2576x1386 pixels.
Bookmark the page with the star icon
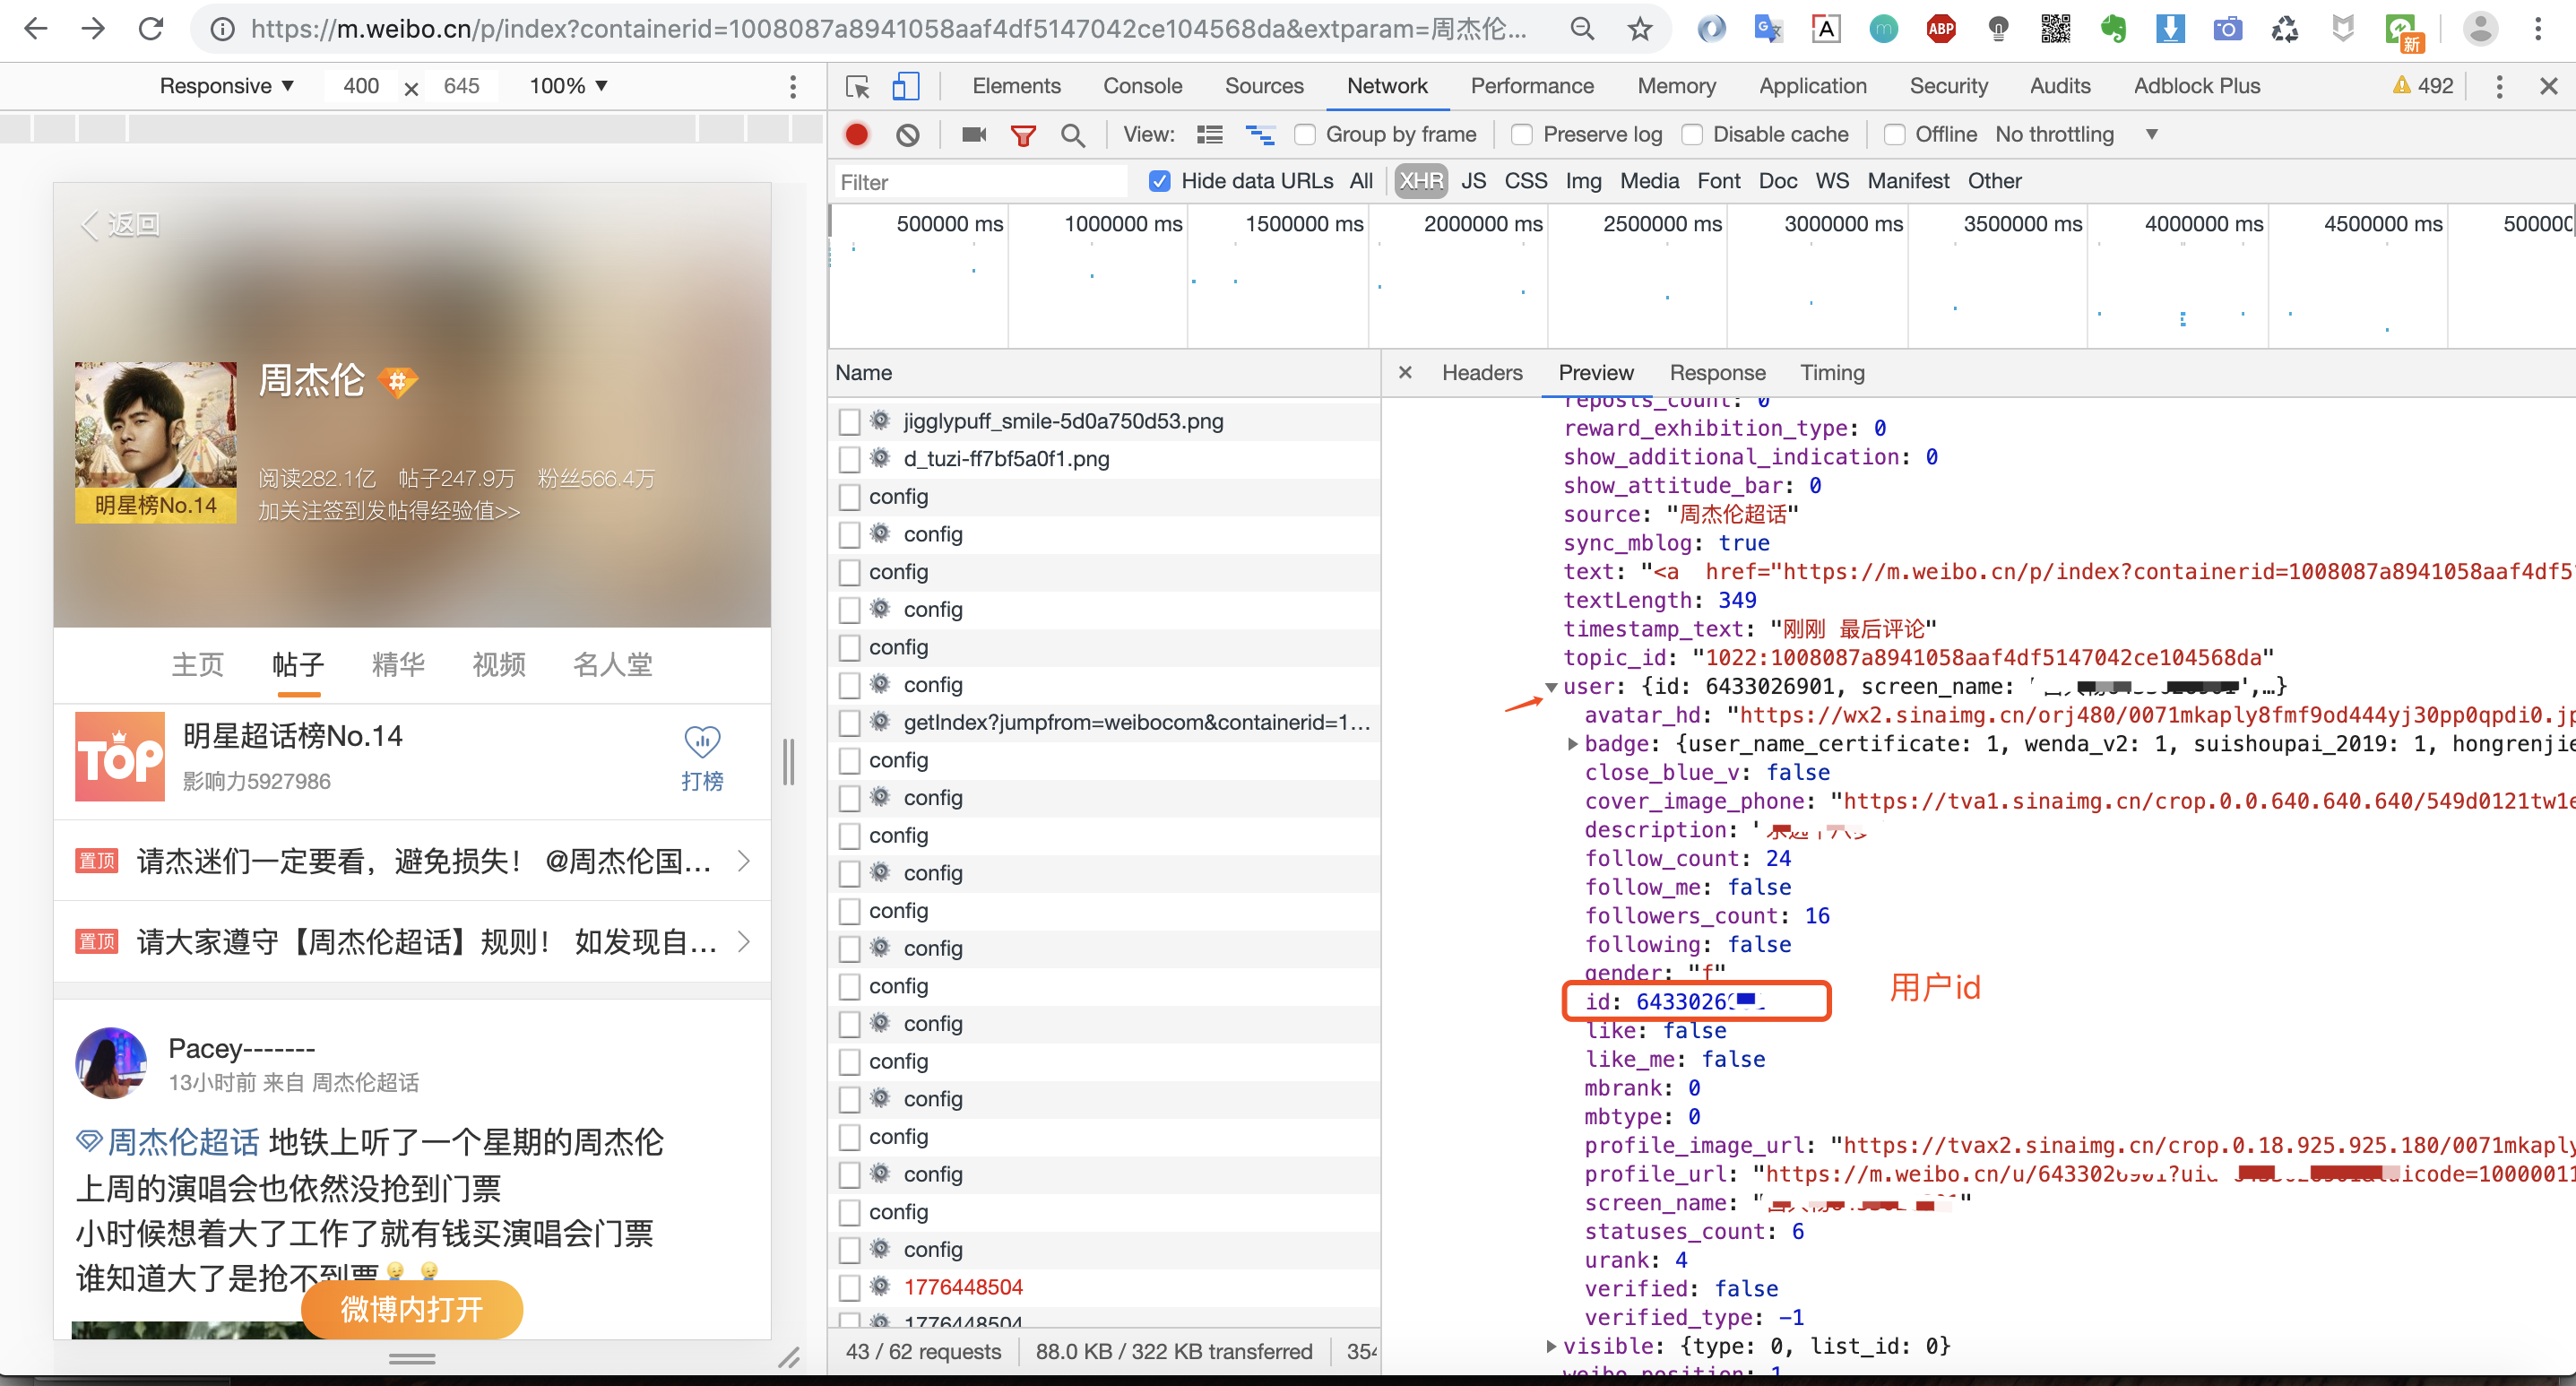tap(1640, 29)
